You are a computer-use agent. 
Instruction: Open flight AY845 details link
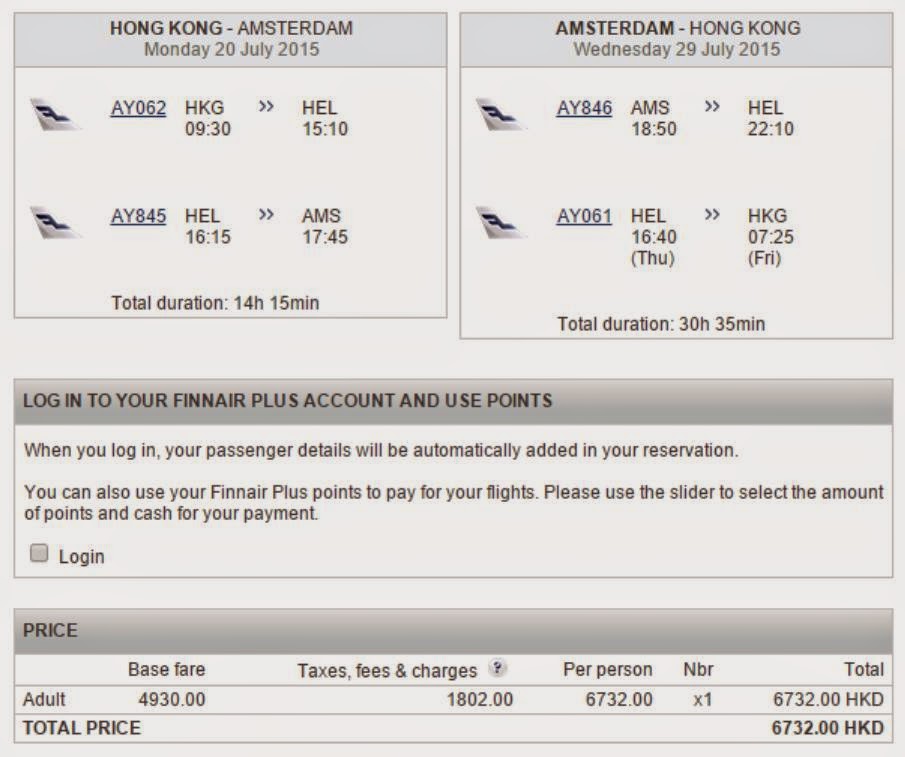coord(138,216)
